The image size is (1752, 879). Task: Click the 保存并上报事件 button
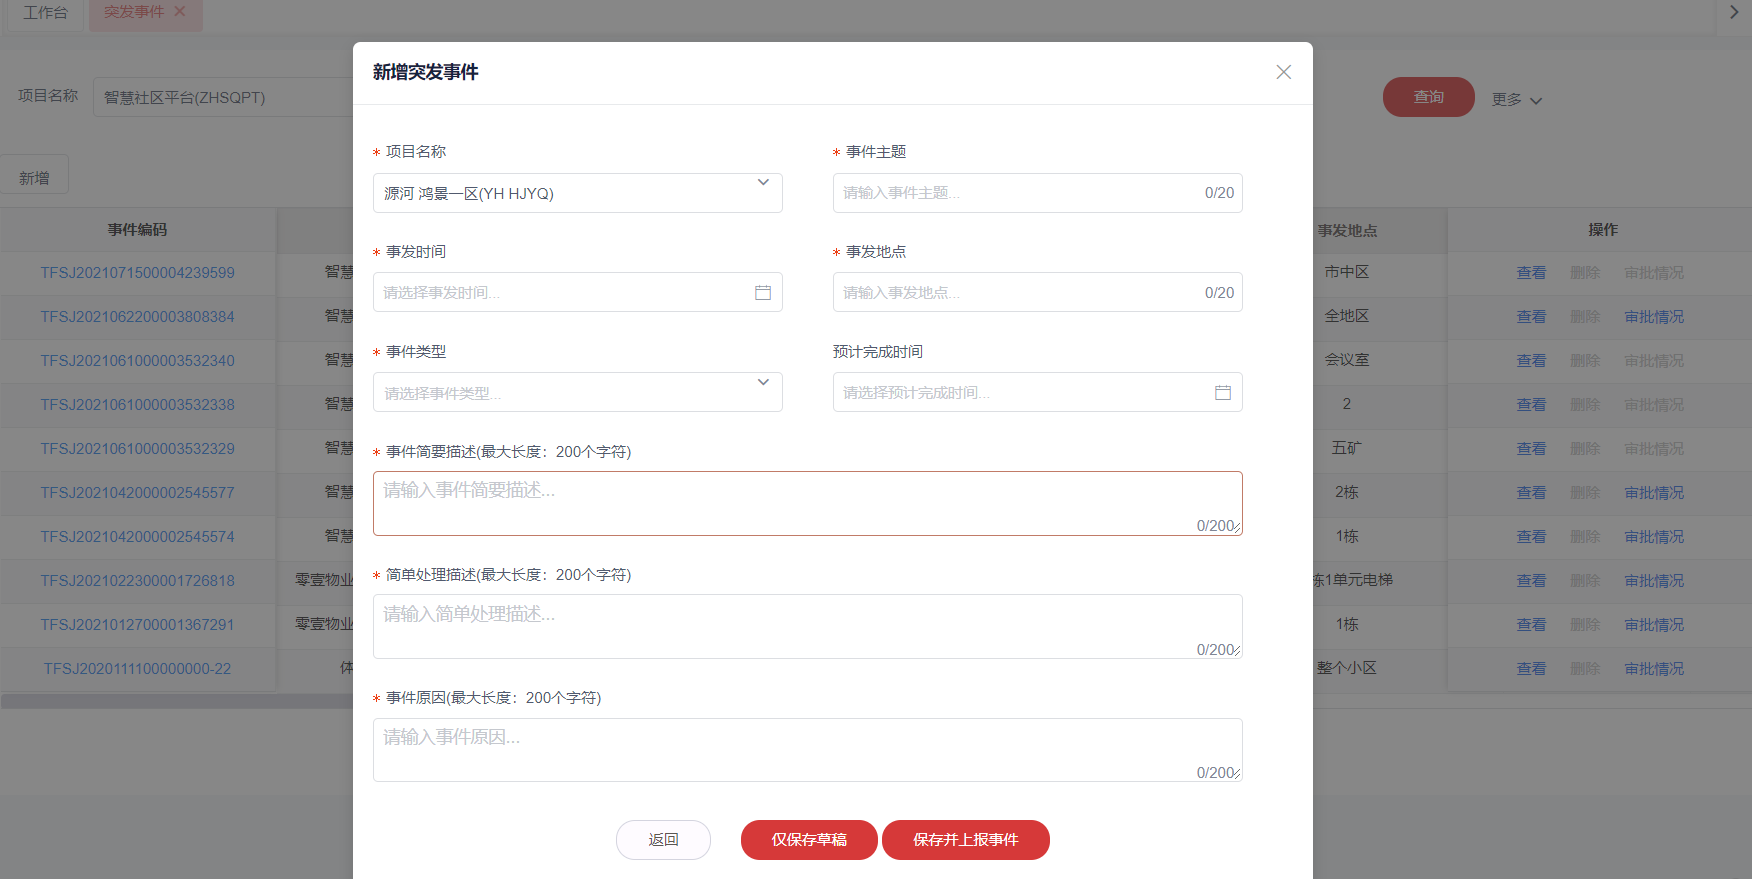pos(966,840)
